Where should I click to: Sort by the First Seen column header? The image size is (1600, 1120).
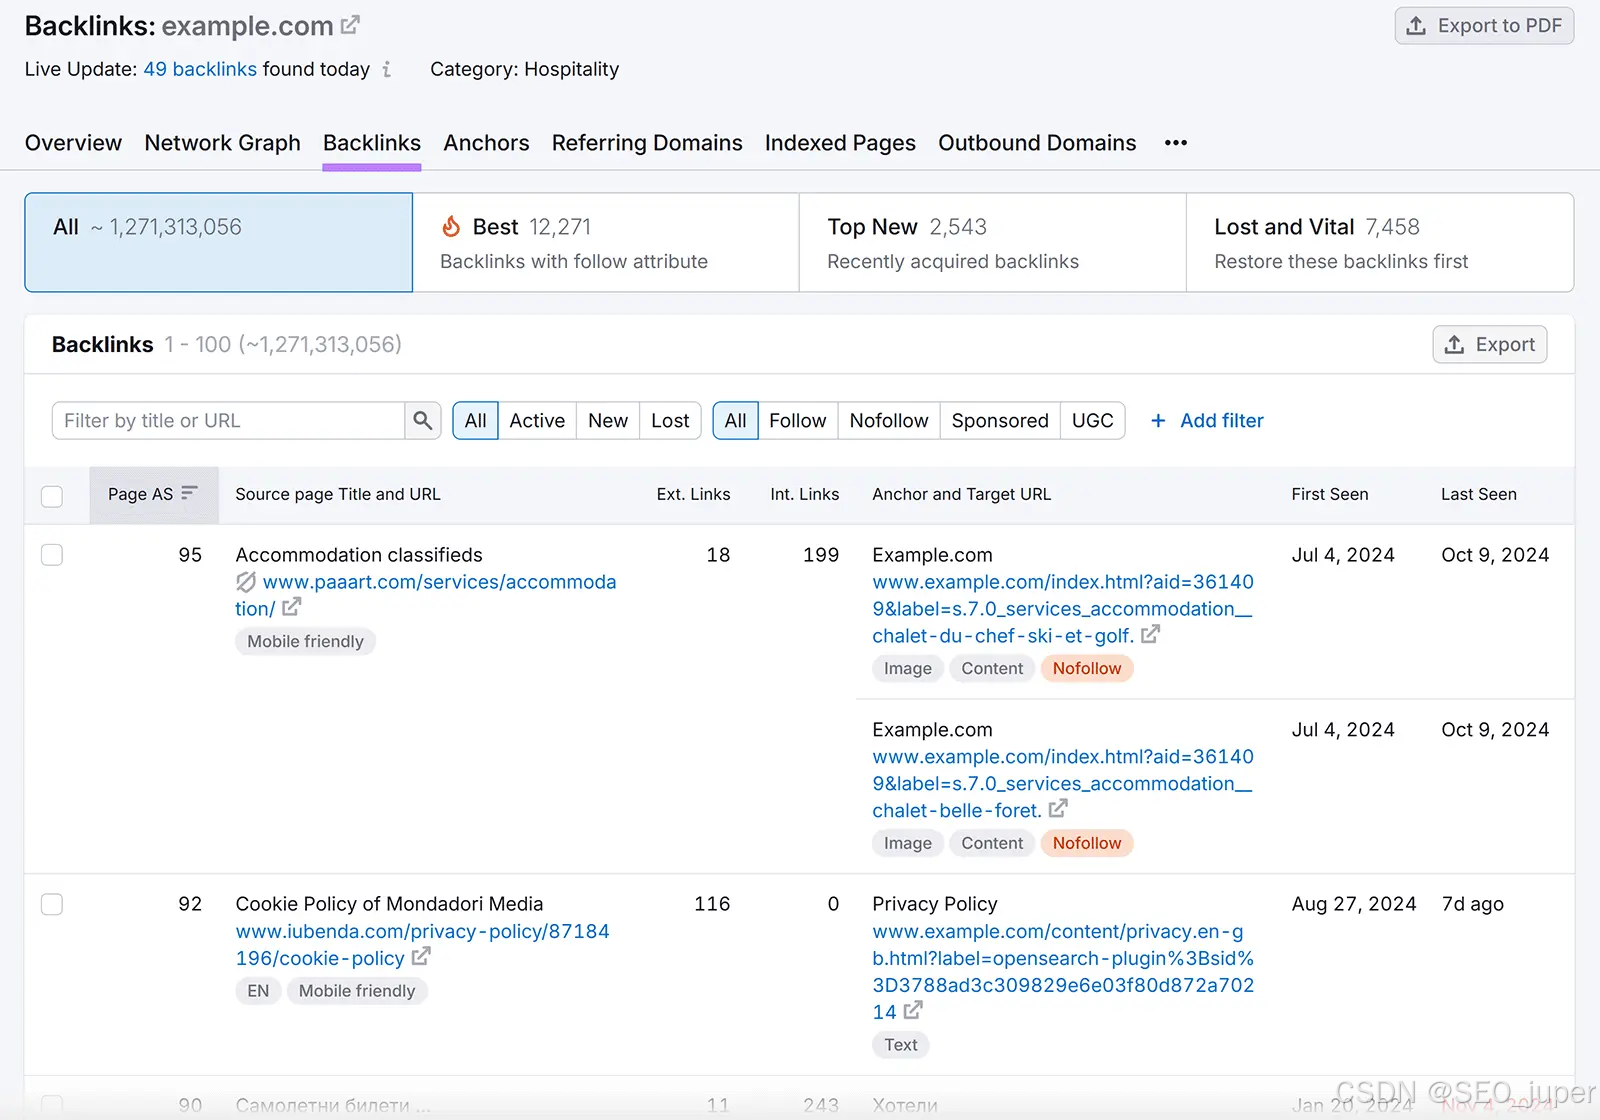coord(1329,494)
